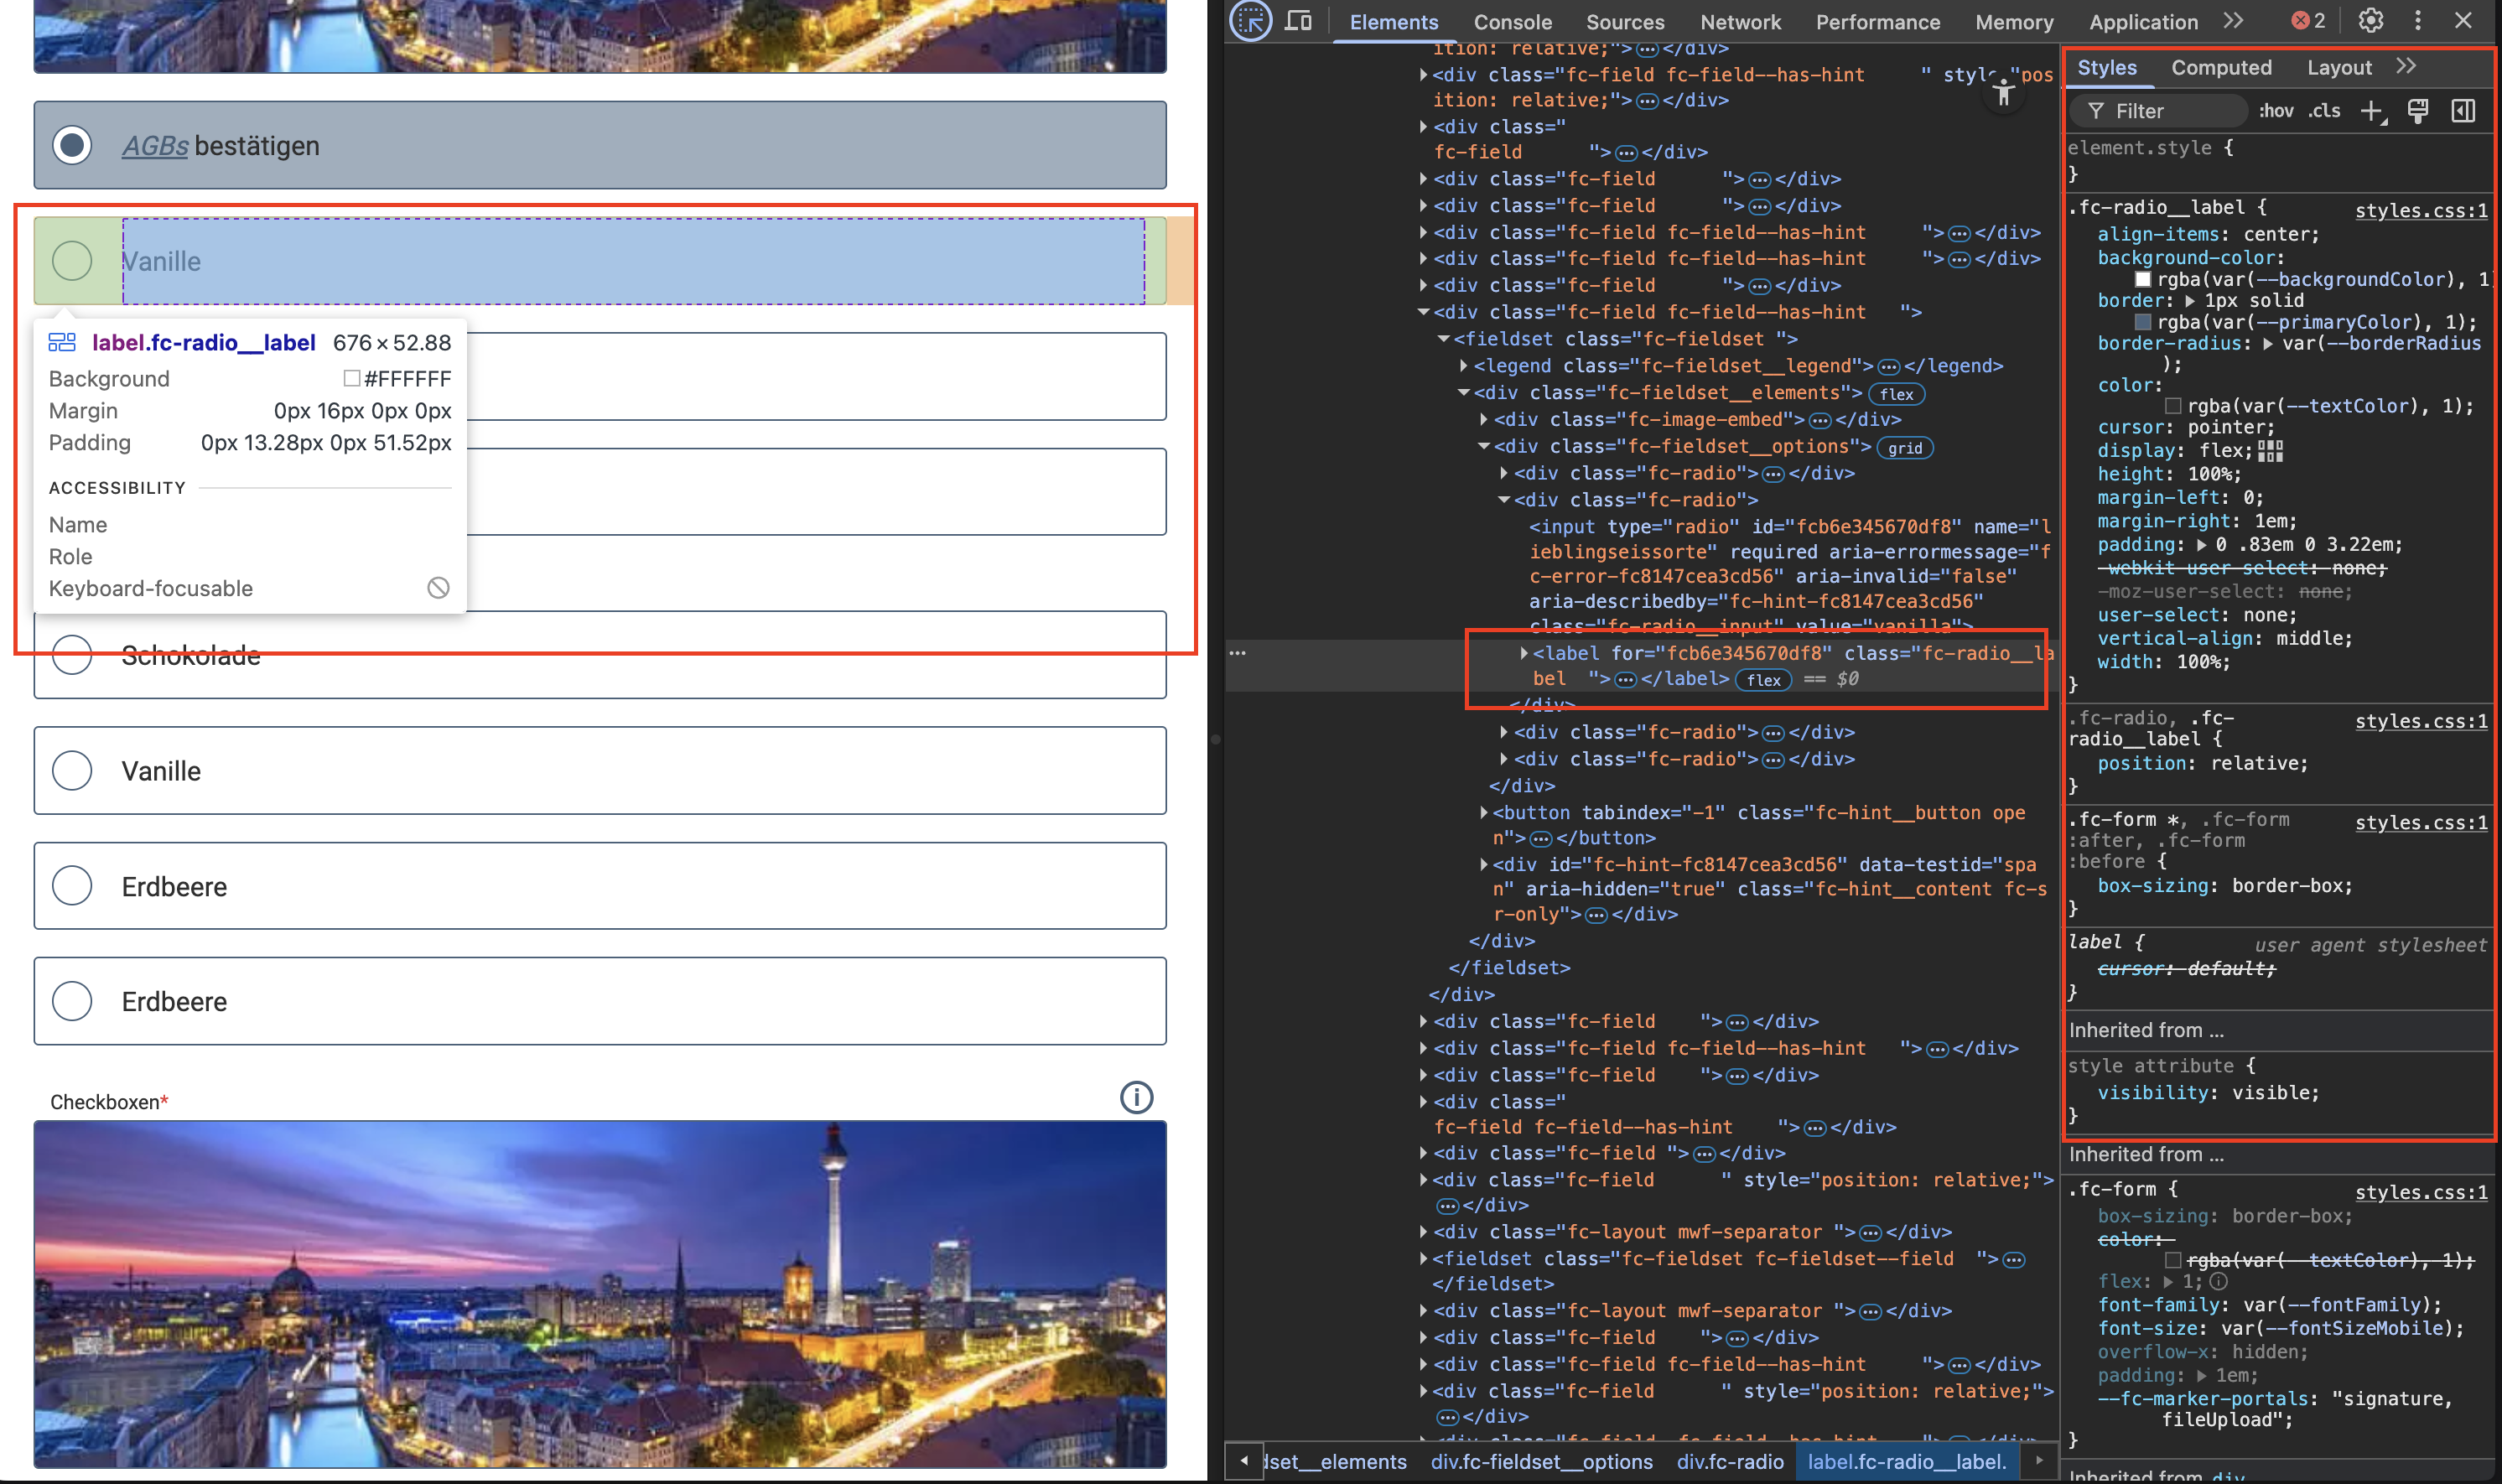Toggle element state with :hov
The height and width of the screenshot is (1484, 2502).
[x=2277, y=110]
